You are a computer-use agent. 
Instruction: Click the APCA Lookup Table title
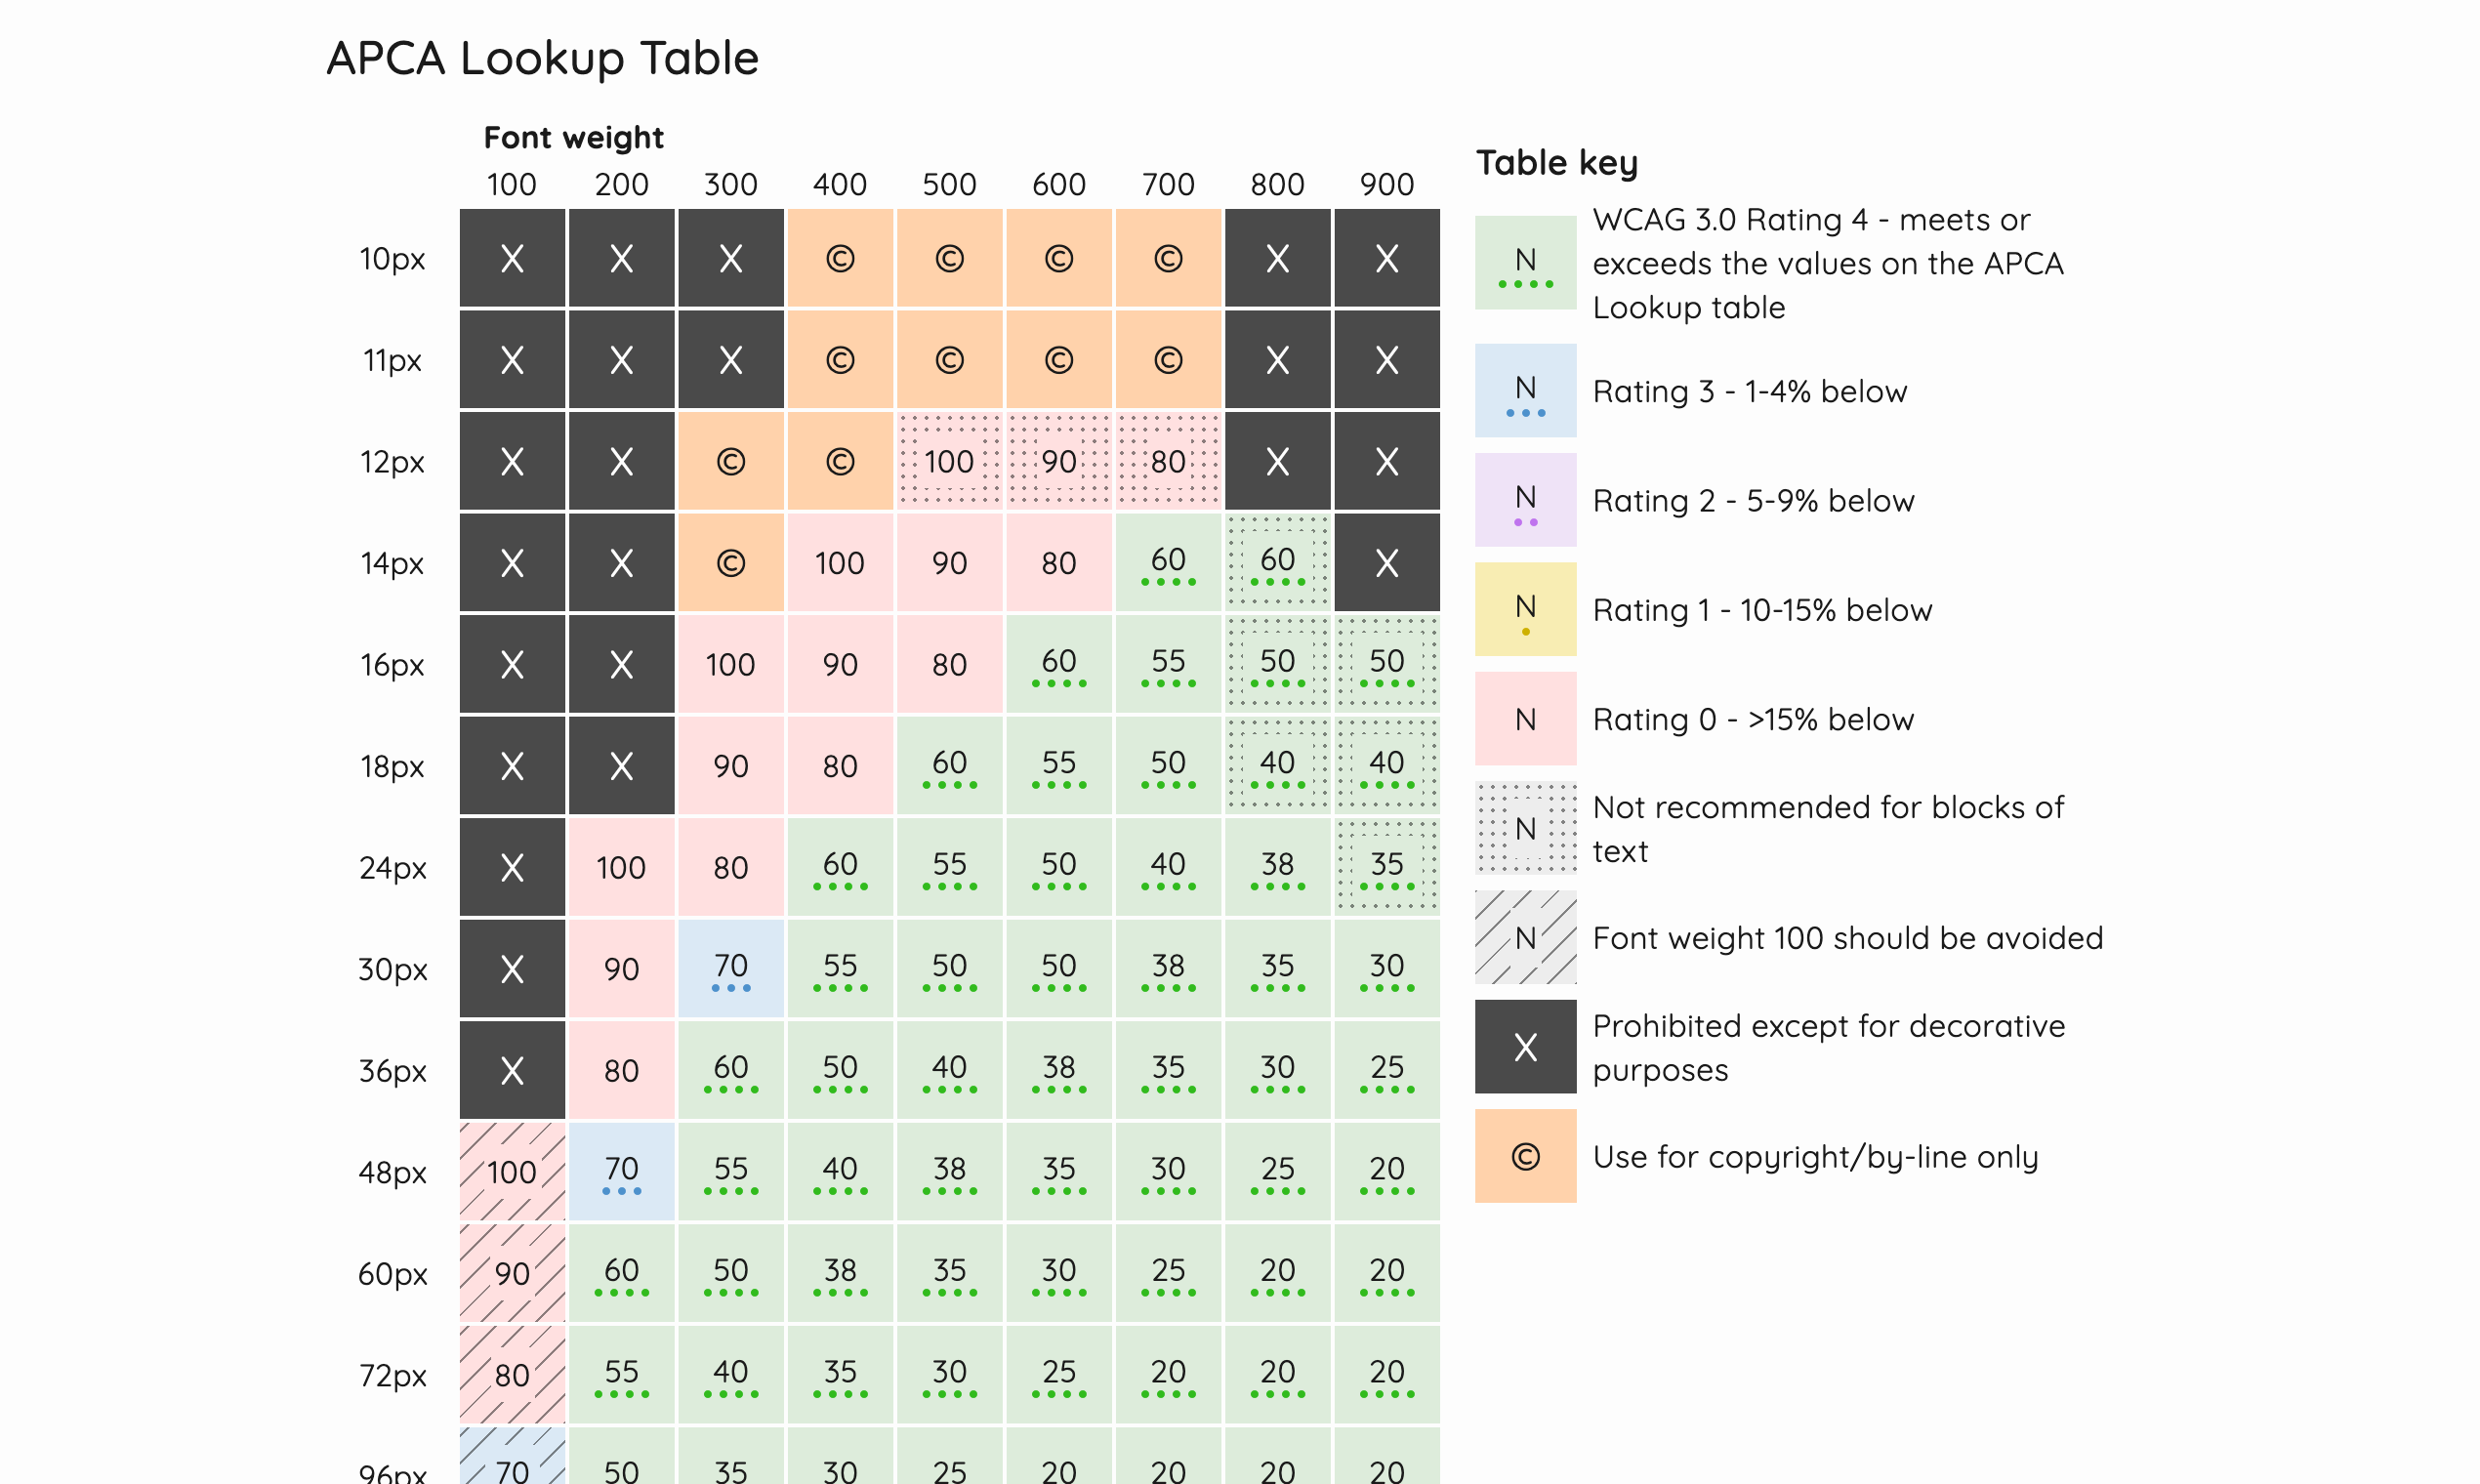pyautogui.click(x=543, y=58)
